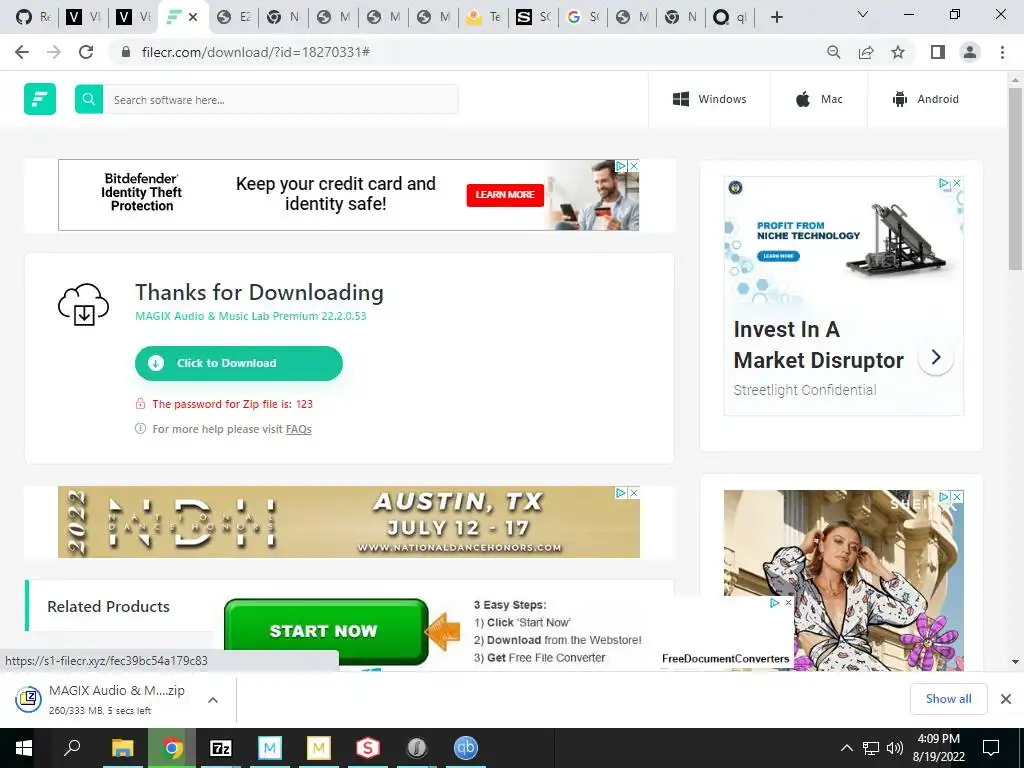Open the Windows Start menu

click(24, 748)
